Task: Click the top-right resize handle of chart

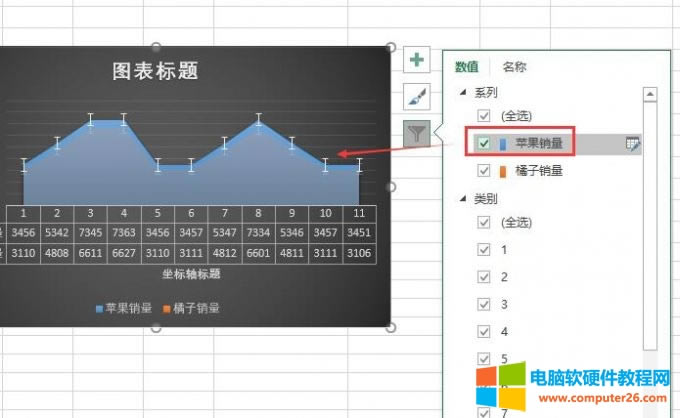Action: (391, 47)
